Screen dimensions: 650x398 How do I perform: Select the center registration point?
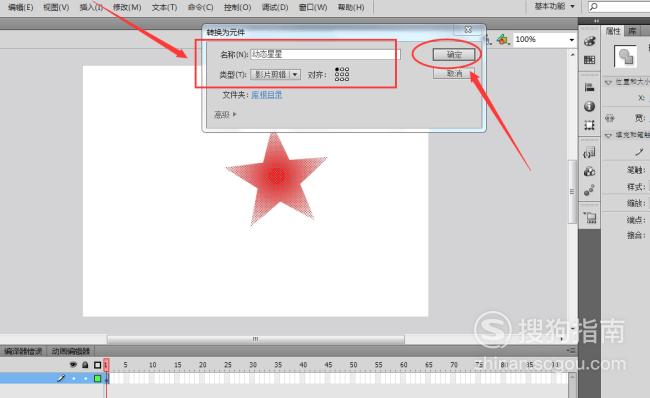[x=342, y=74]
